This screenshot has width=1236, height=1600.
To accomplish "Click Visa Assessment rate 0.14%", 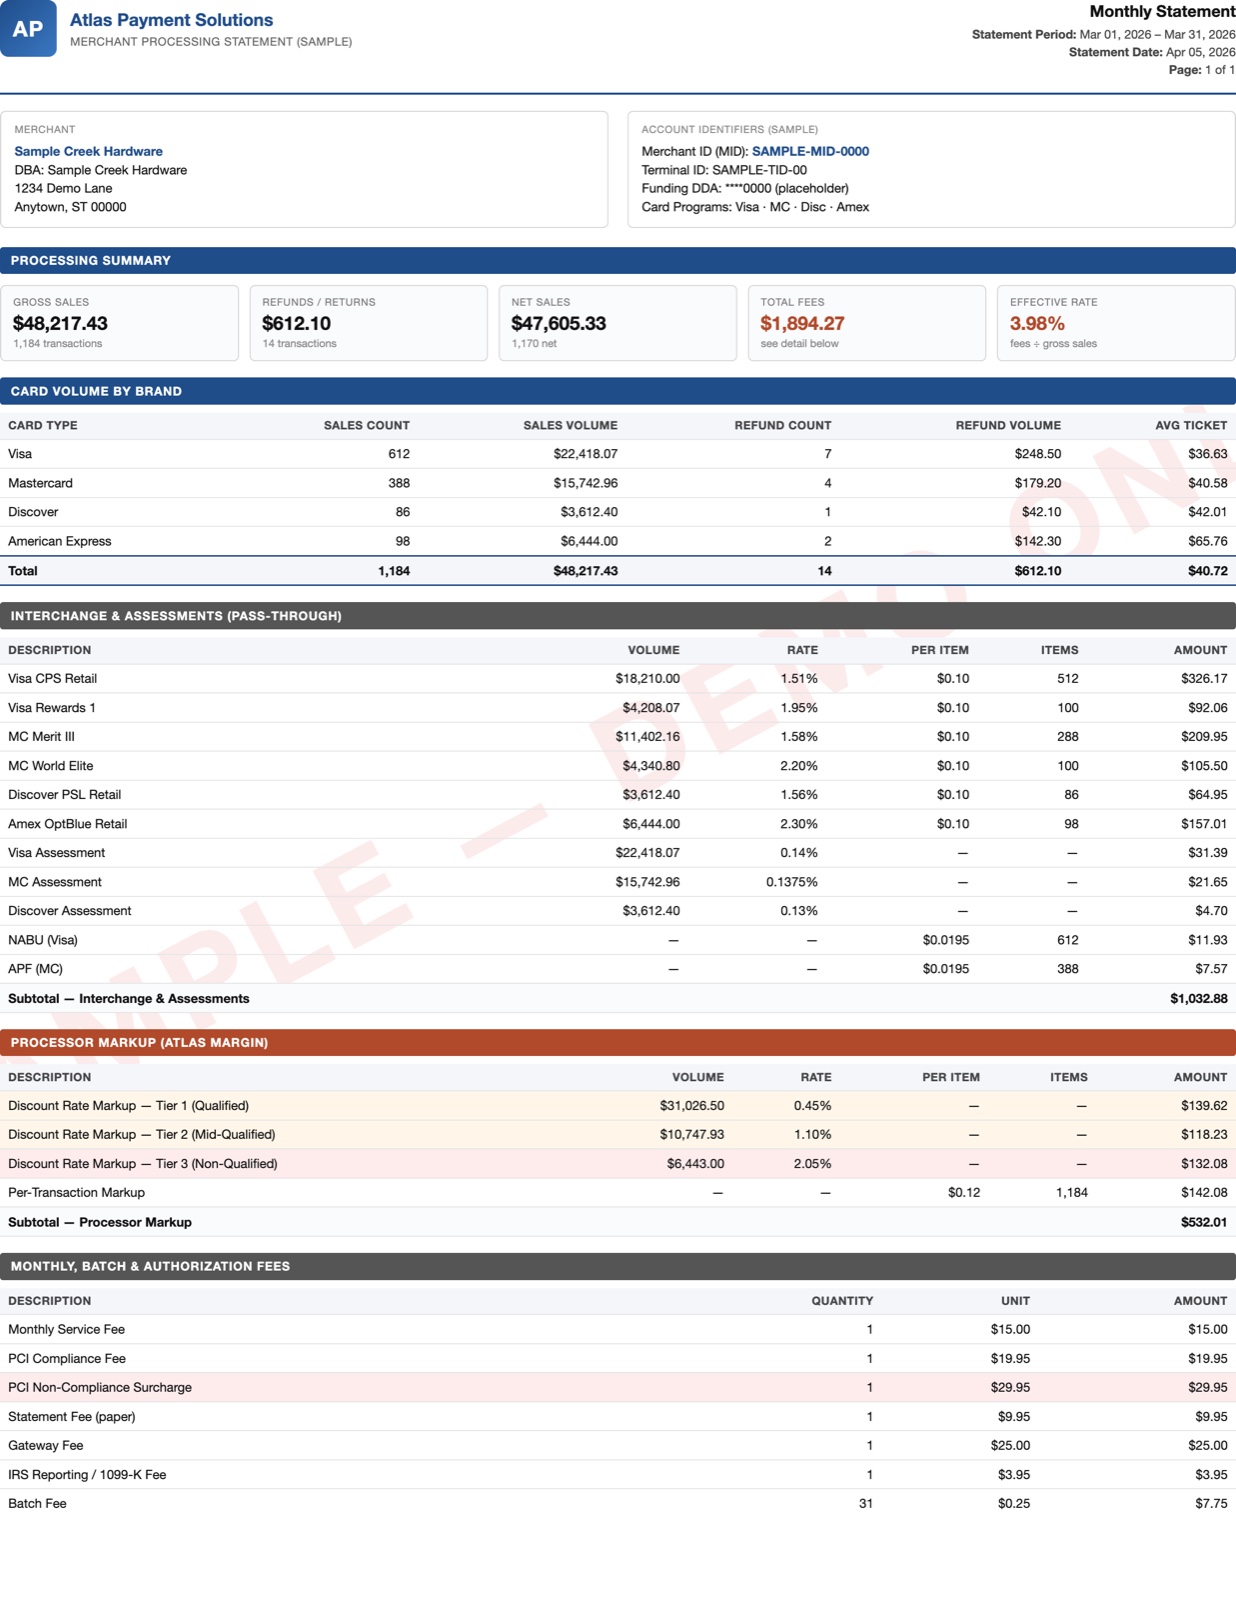I will click(x=799, y=853).
